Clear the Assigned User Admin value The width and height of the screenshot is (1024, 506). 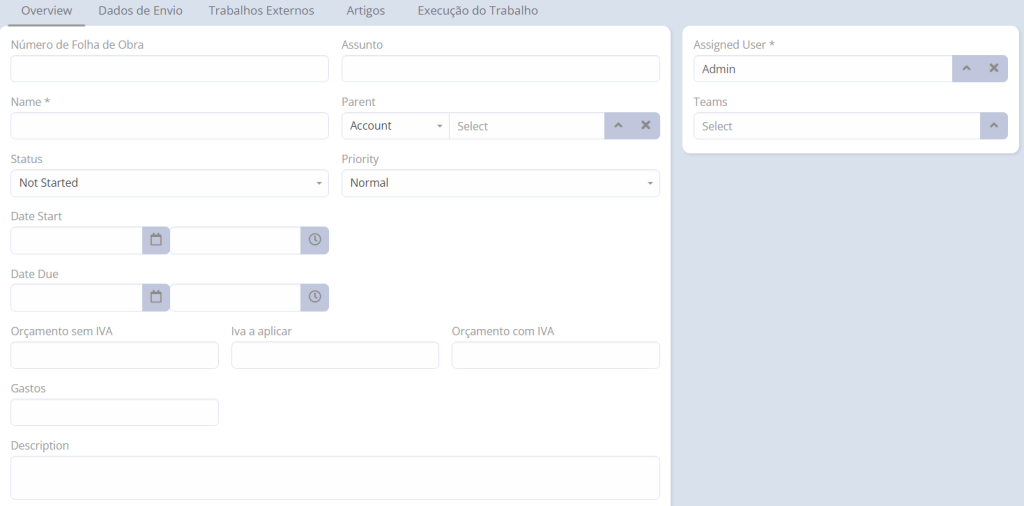[x=994, y=69]
